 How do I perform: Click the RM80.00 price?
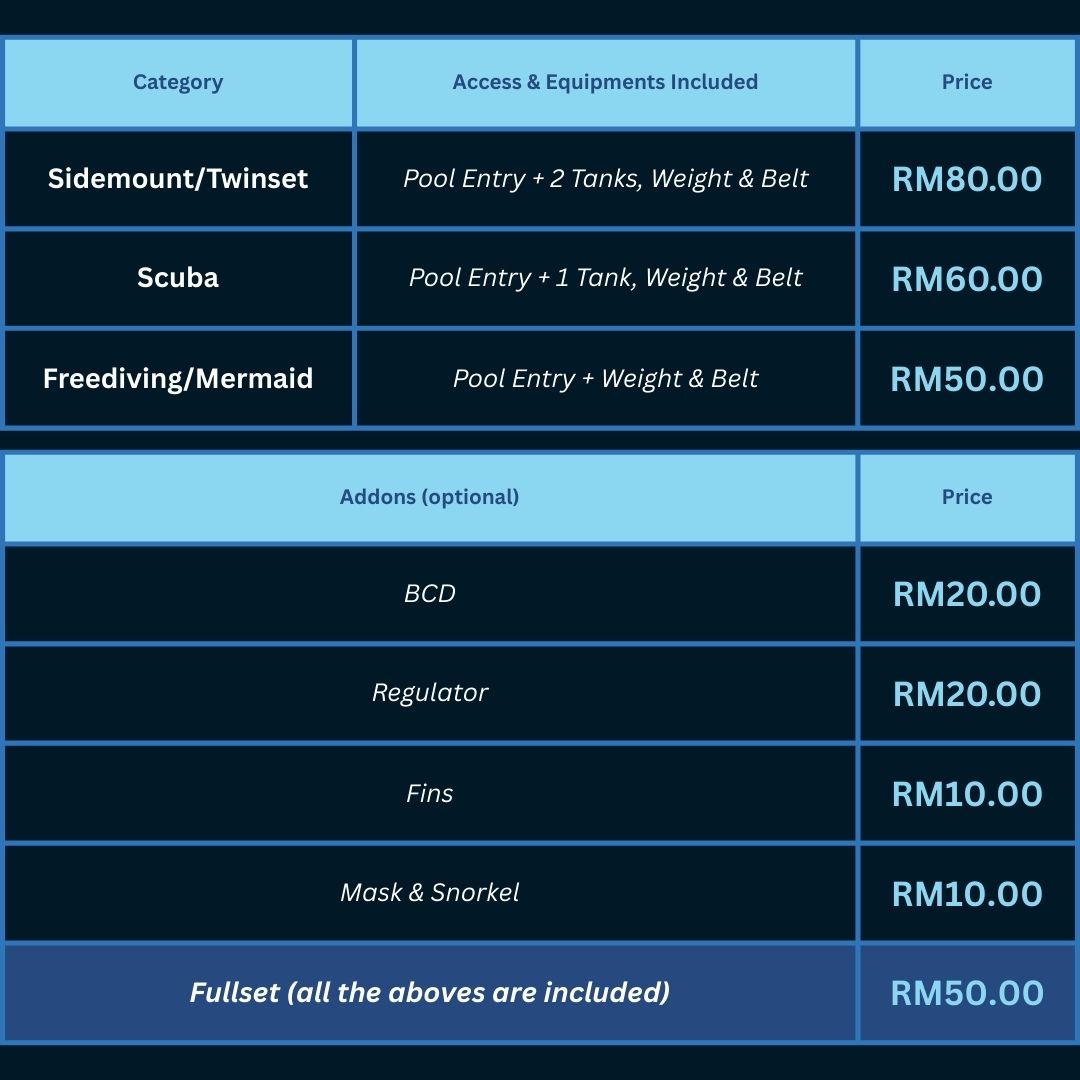click(967, 180)
